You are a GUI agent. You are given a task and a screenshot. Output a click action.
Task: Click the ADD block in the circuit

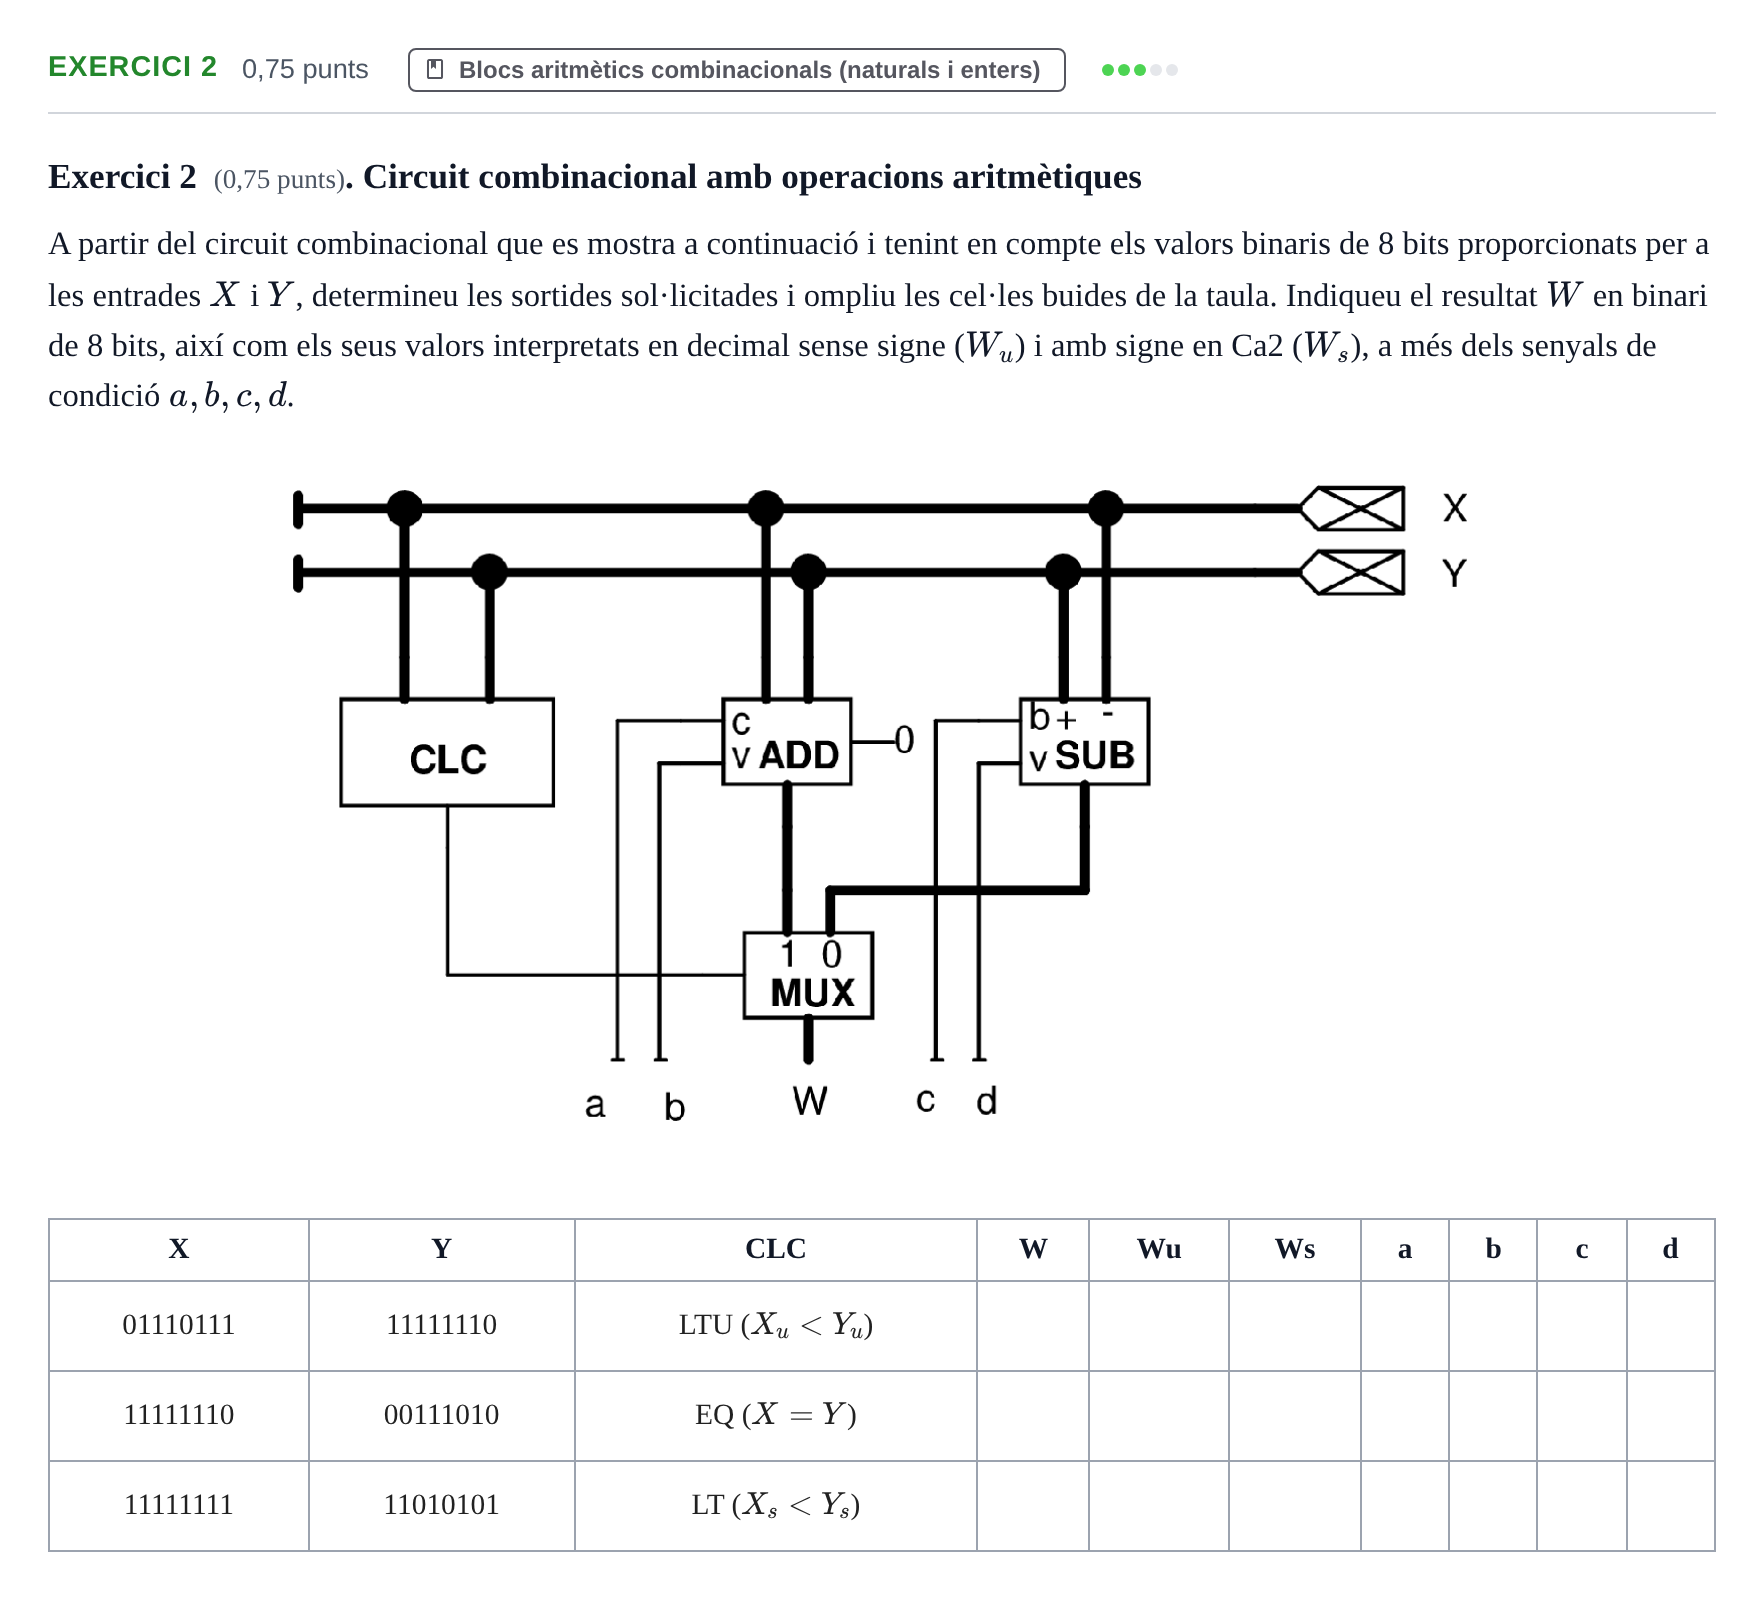click(786, 741)
